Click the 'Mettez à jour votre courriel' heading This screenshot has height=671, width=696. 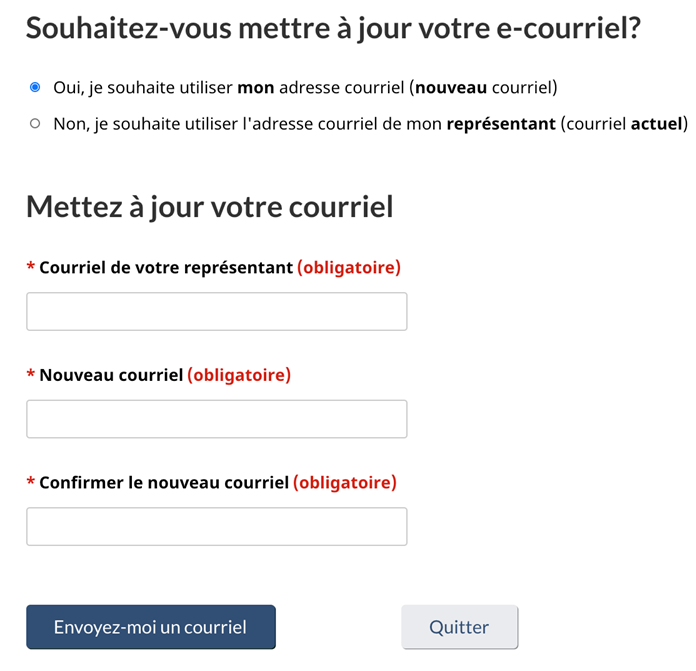pos(209,207)
